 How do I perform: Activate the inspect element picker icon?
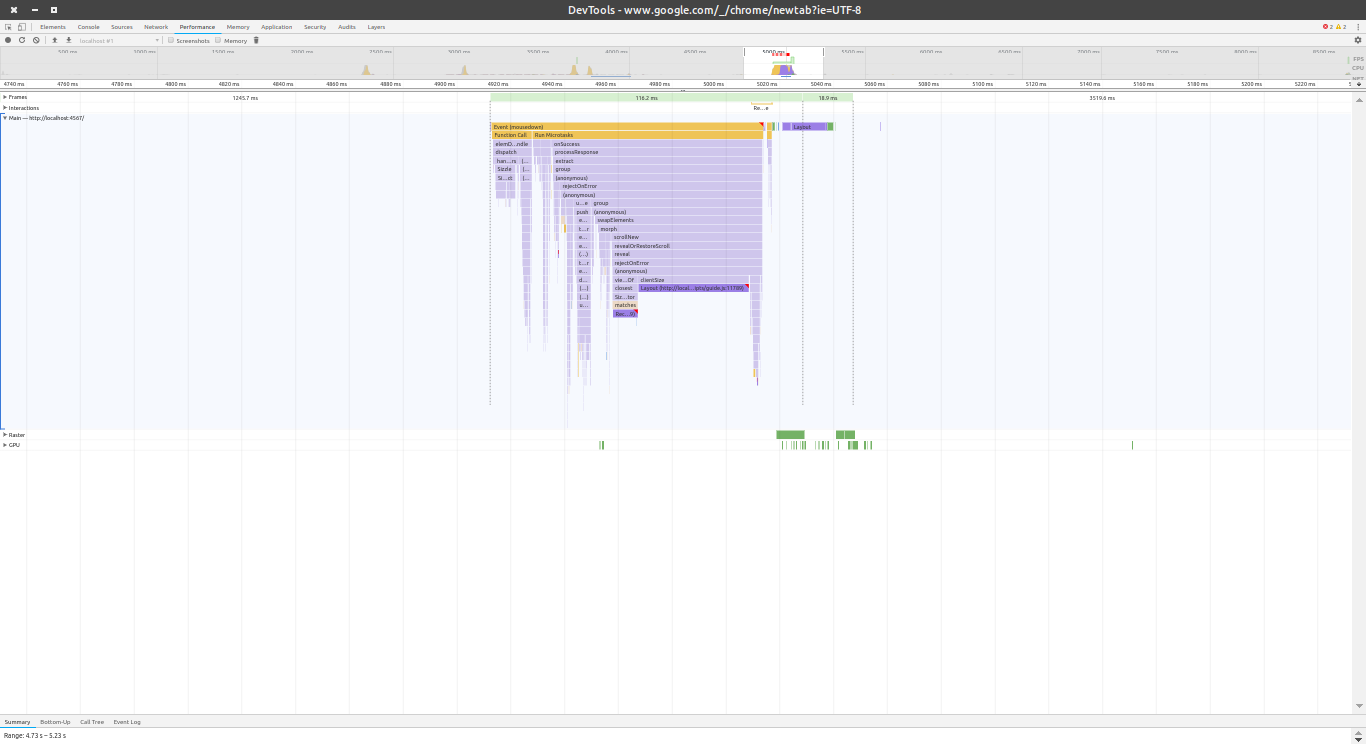pyautogui.click(x=8, y=27)
